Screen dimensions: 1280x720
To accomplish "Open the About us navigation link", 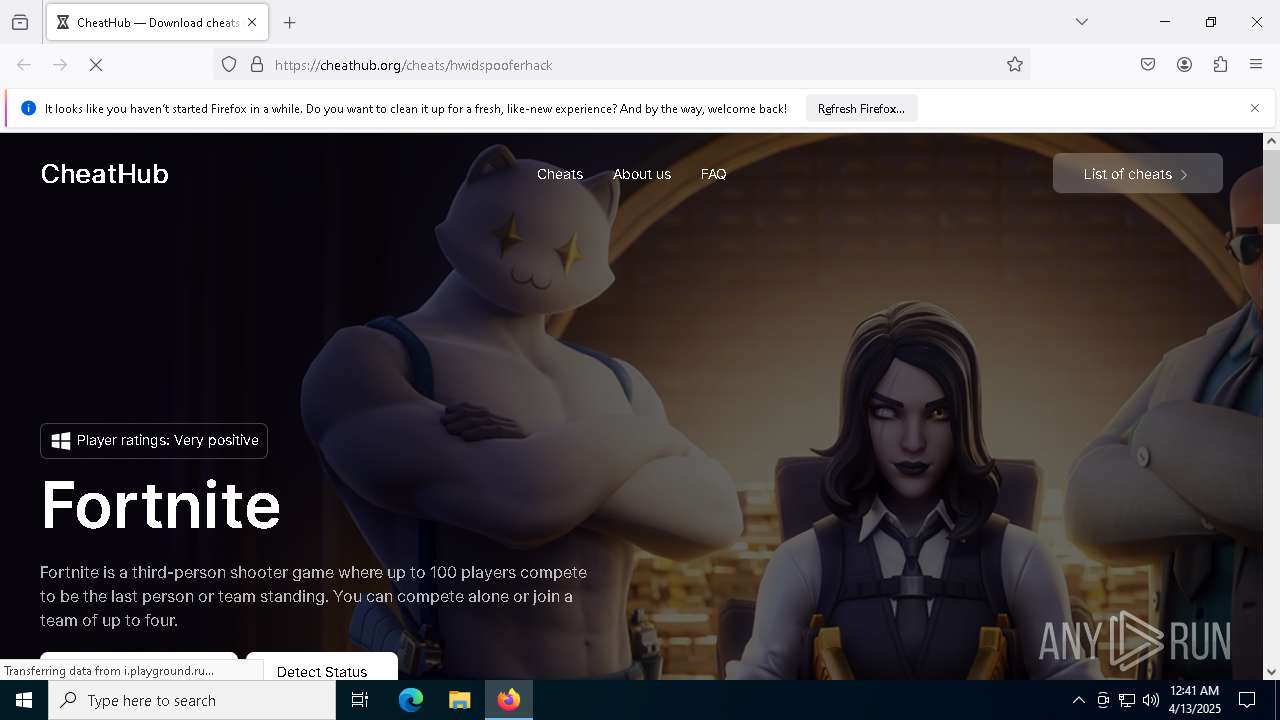I will (642, 174).
